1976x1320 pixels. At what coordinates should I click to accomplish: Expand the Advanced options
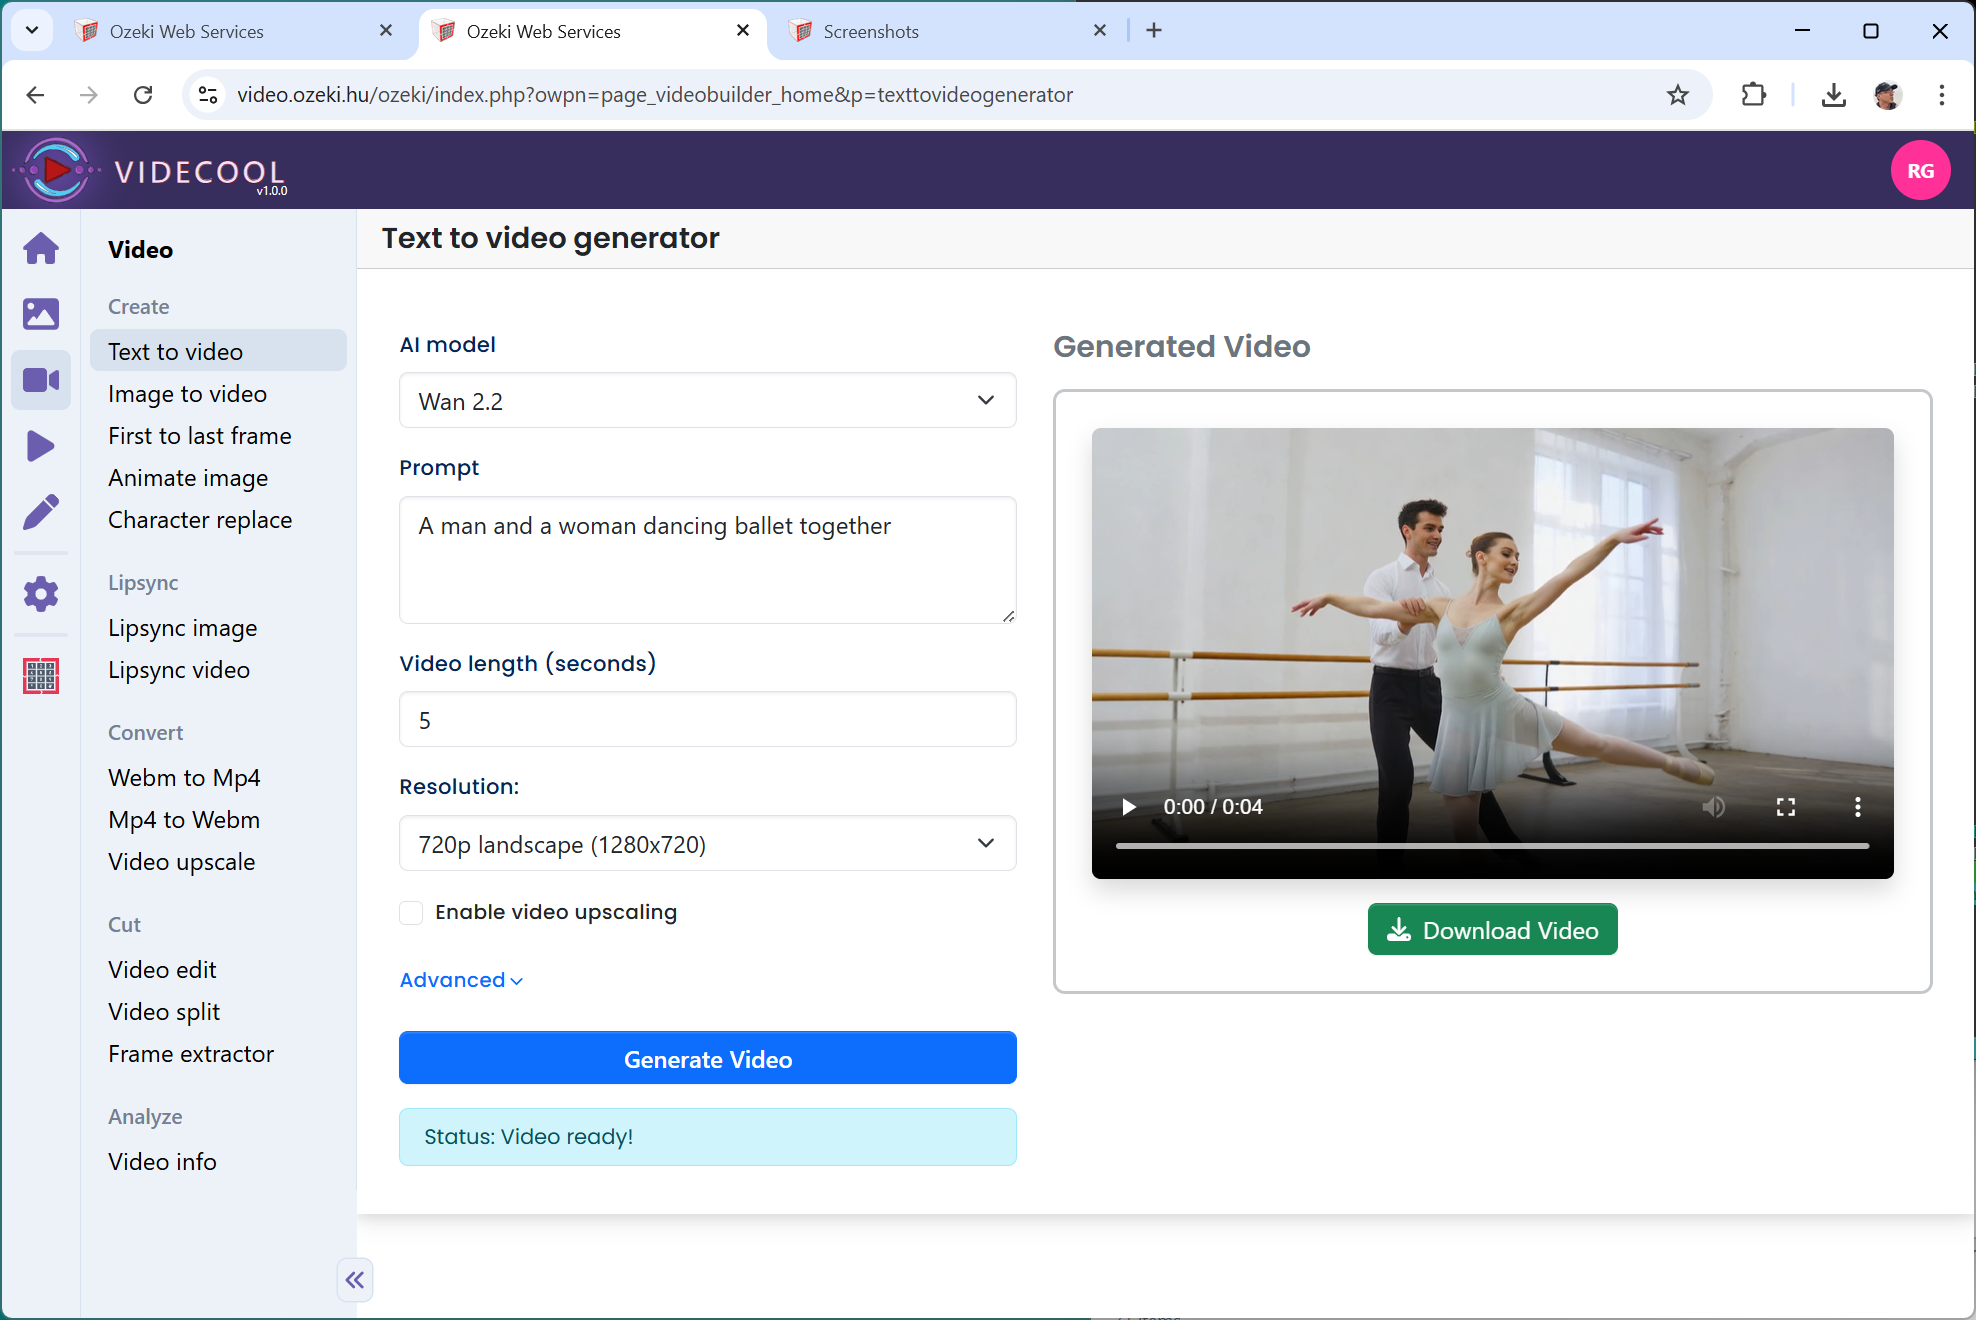click(x=461, y=980)
